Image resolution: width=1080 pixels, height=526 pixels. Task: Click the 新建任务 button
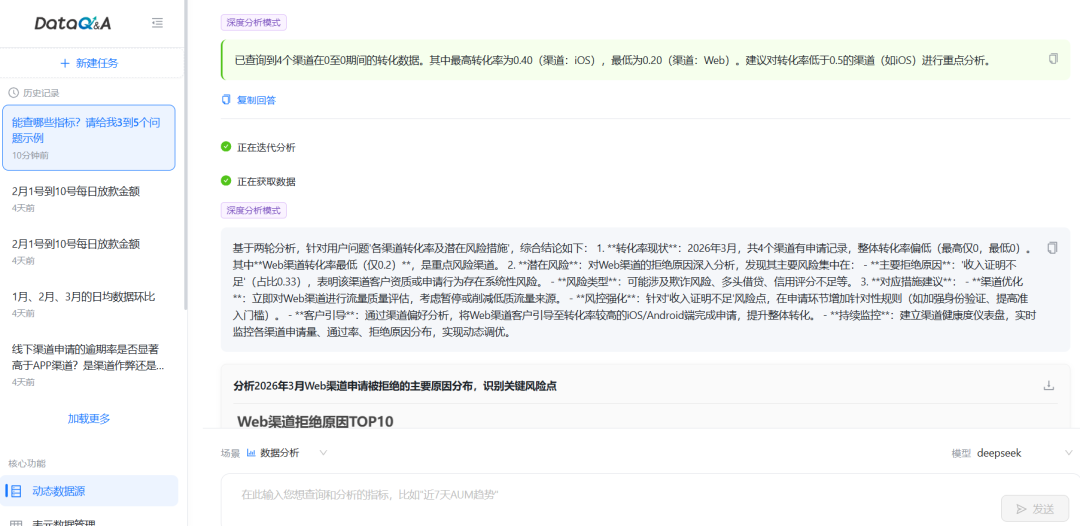(x=90, y=63)
